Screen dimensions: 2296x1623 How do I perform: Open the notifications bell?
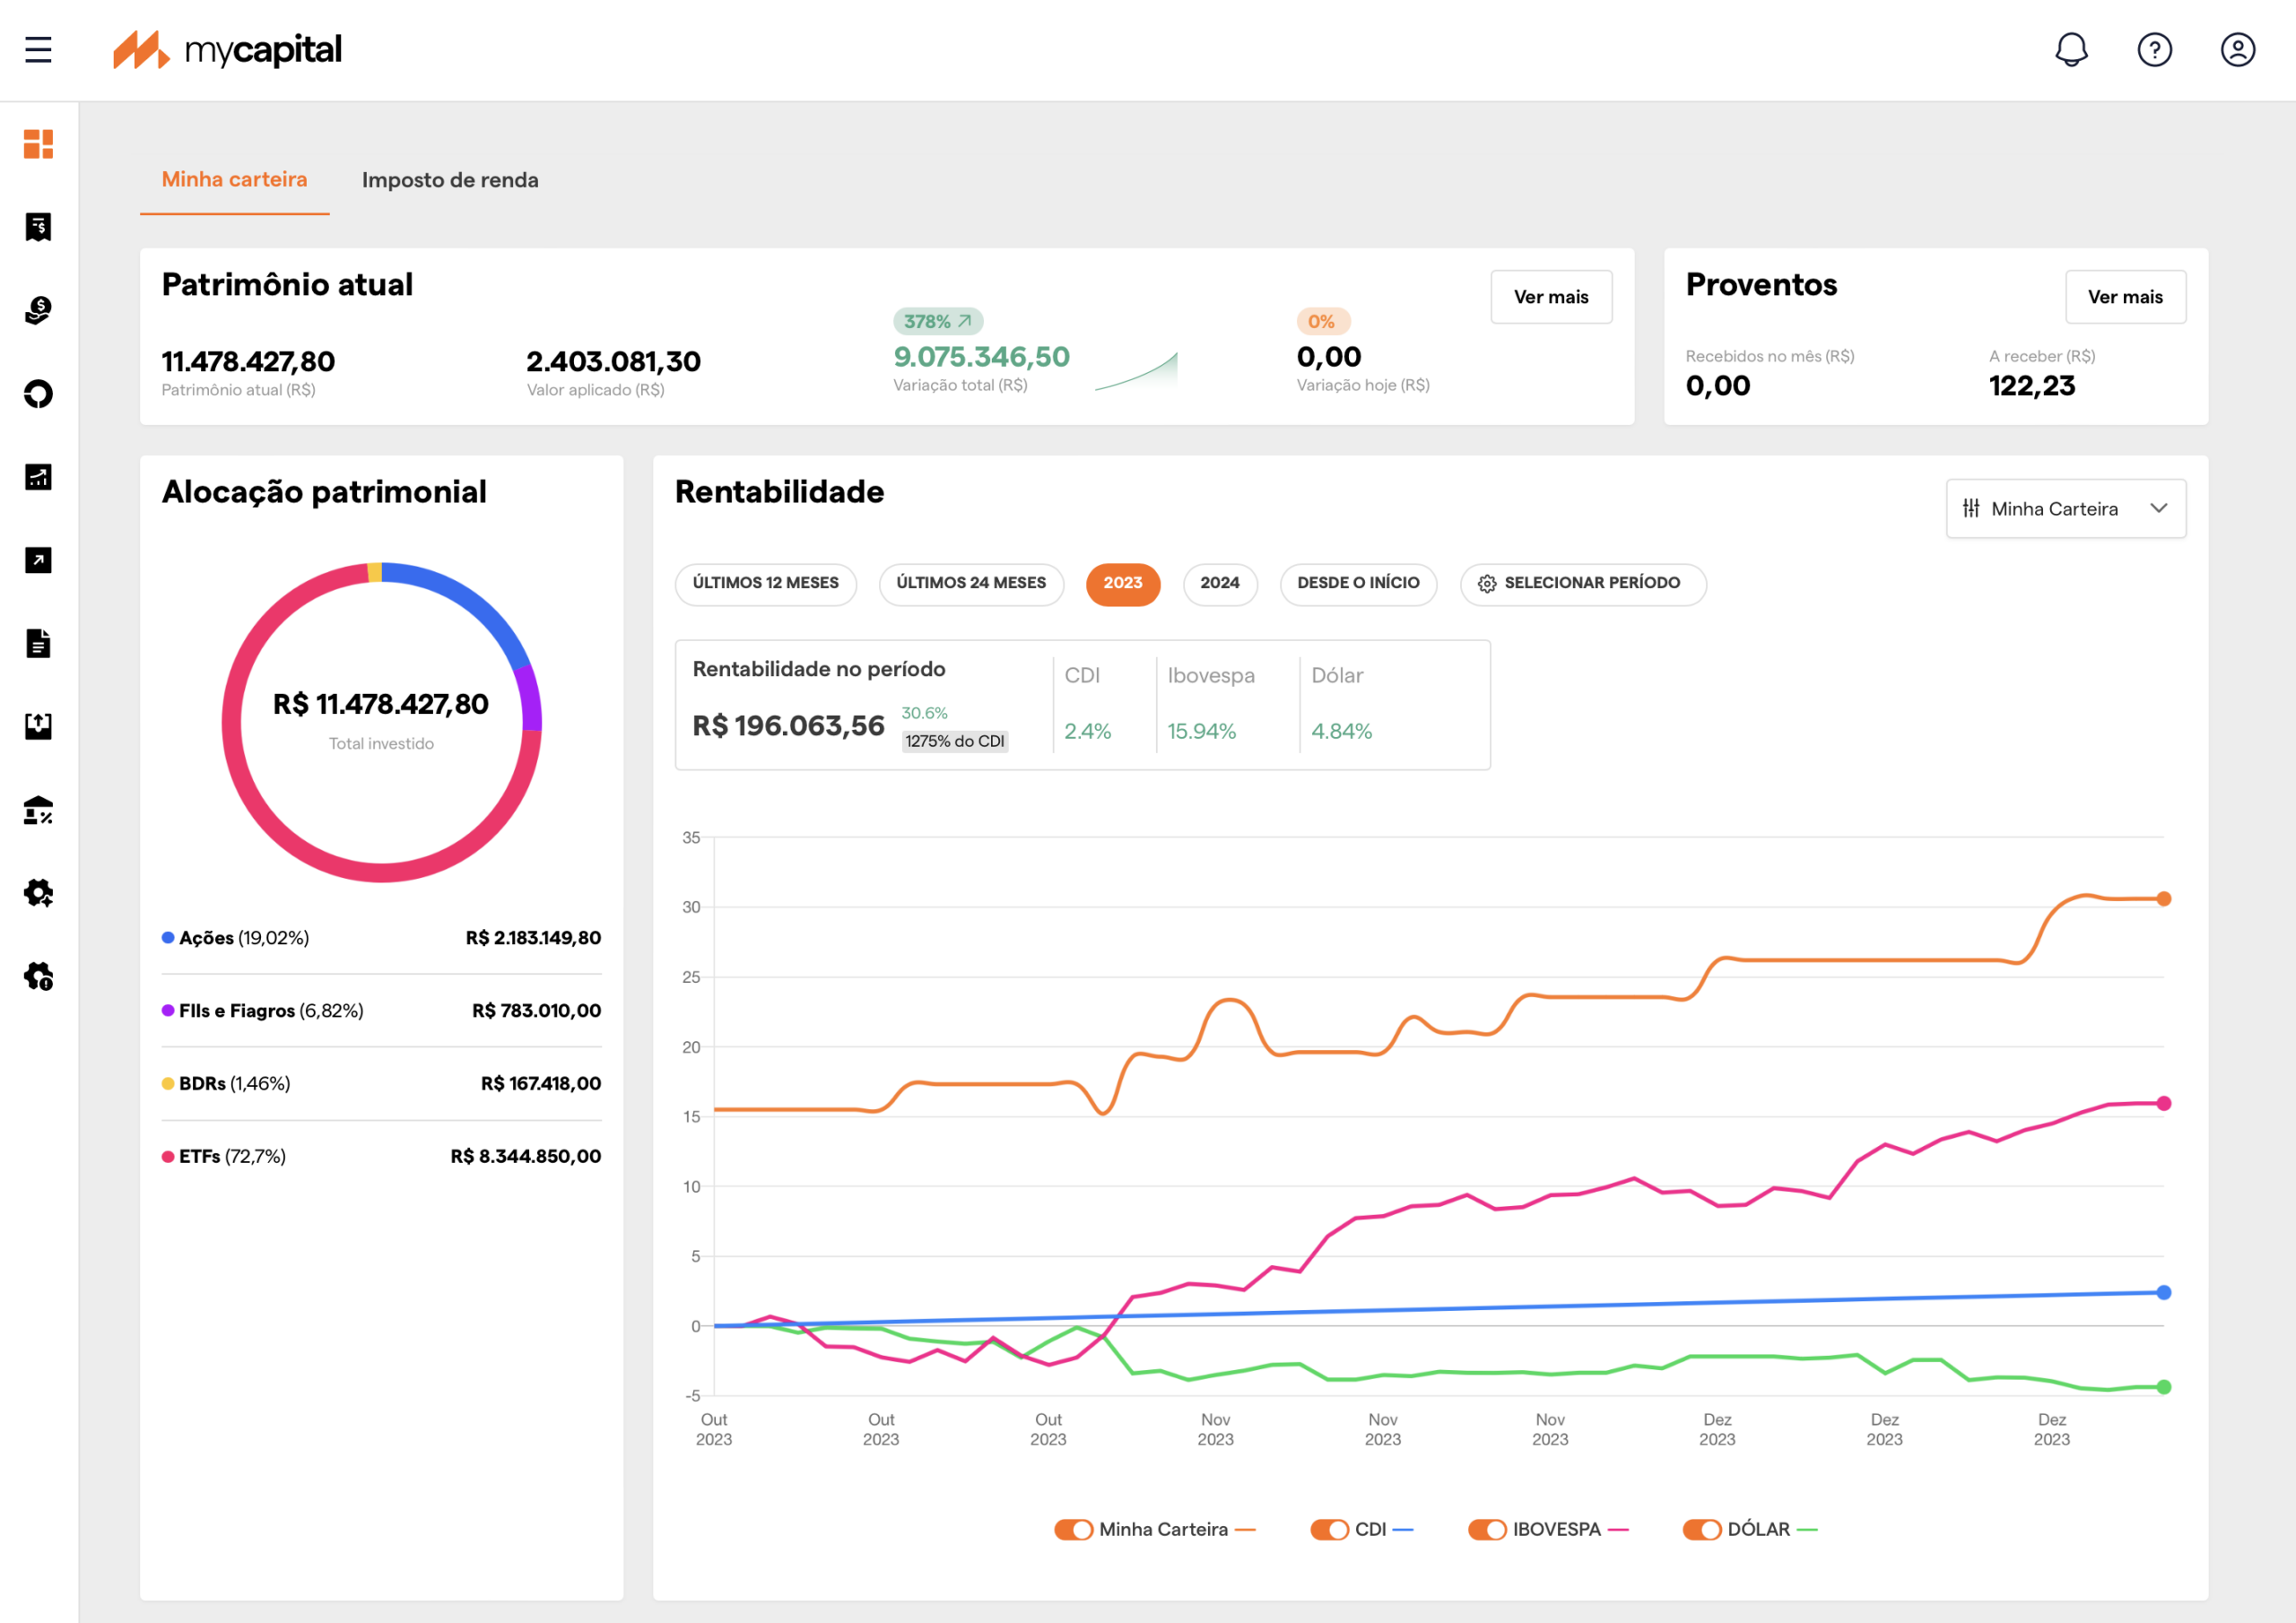click(x=2071, y=49)
